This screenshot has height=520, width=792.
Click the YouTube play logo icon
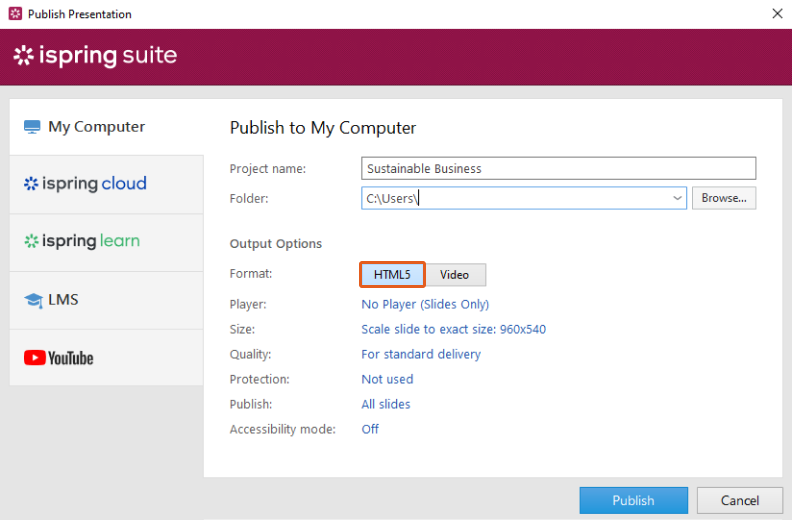pyautogui.click(x=34, y=358)
